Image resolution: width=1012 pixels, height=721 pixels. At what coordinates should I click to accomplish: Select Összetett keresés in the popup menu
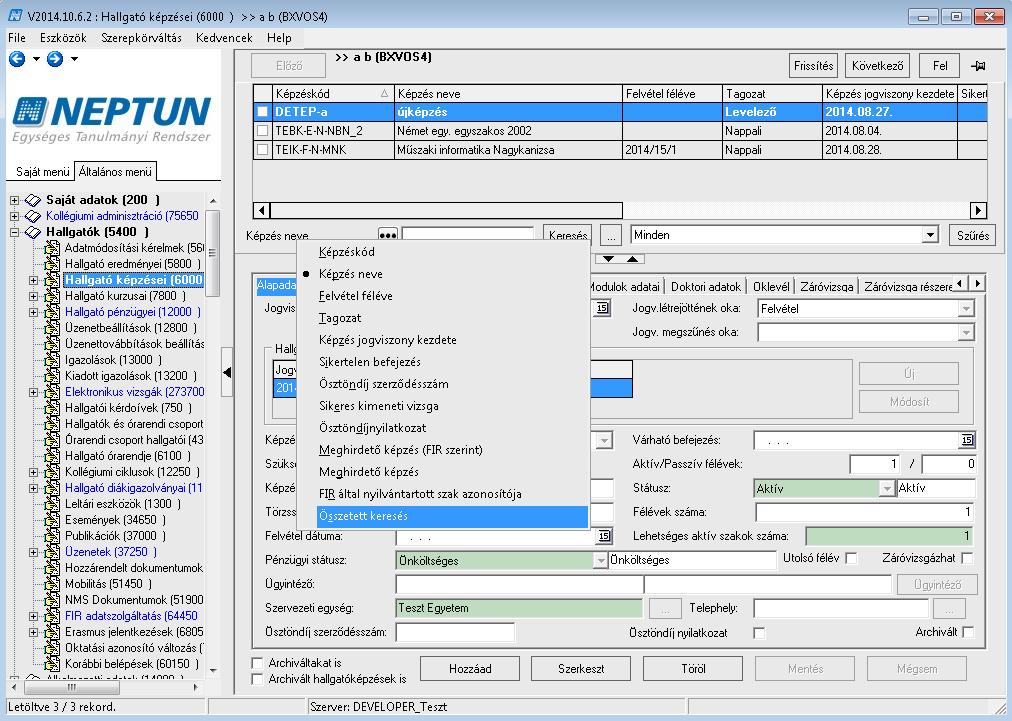[452, 516]
